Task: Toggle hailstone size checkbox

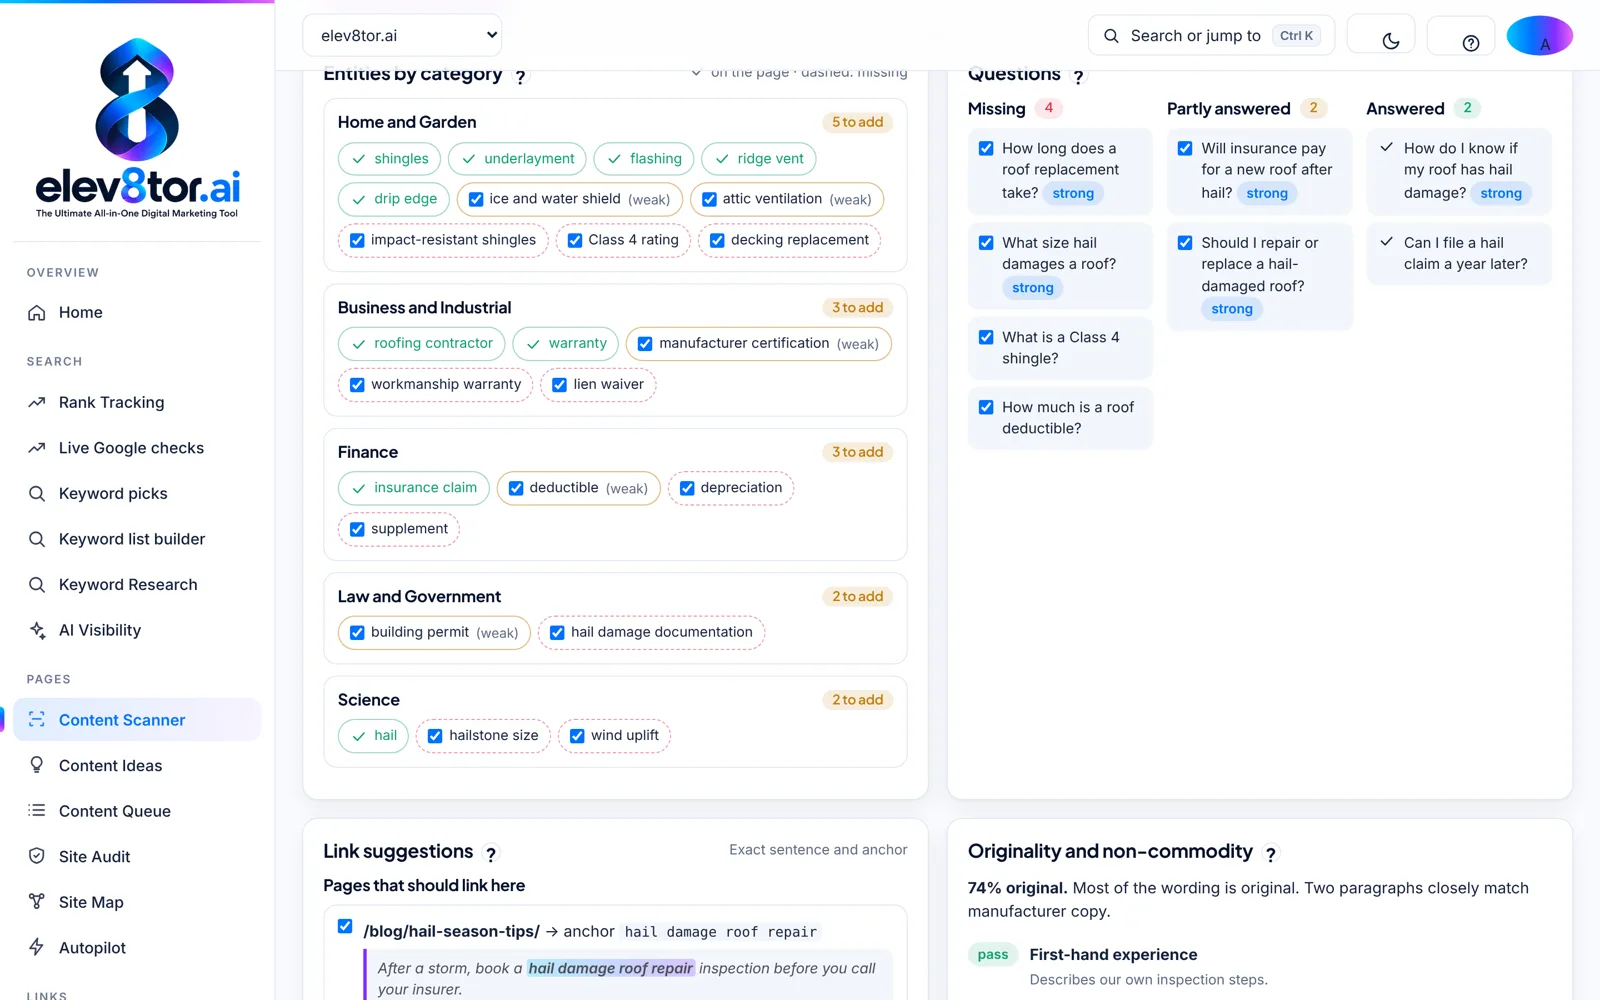Action: [435, 736]
